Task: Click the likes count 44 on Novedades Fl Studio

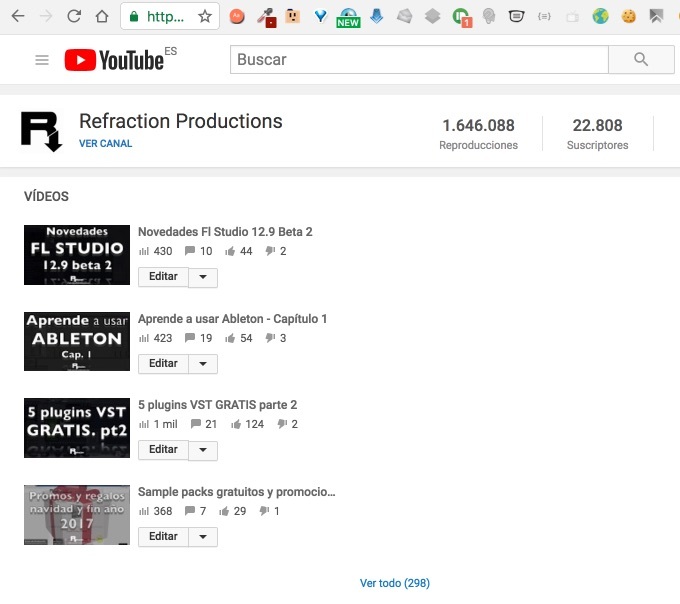Action: (239, 251)
